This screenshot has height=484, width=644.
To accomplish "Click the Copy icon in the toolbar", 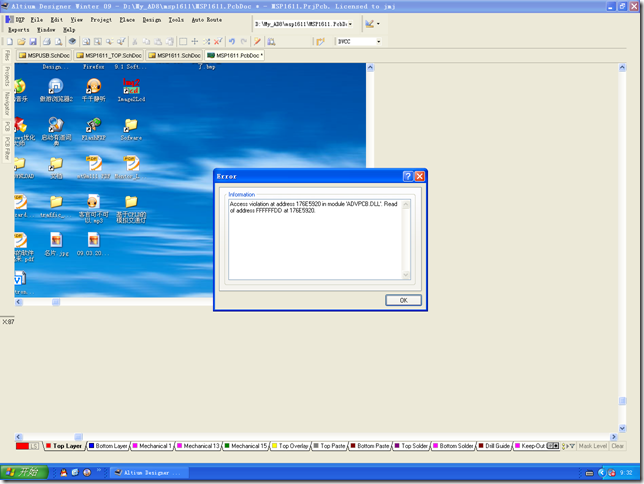I will tap(146, 41).
